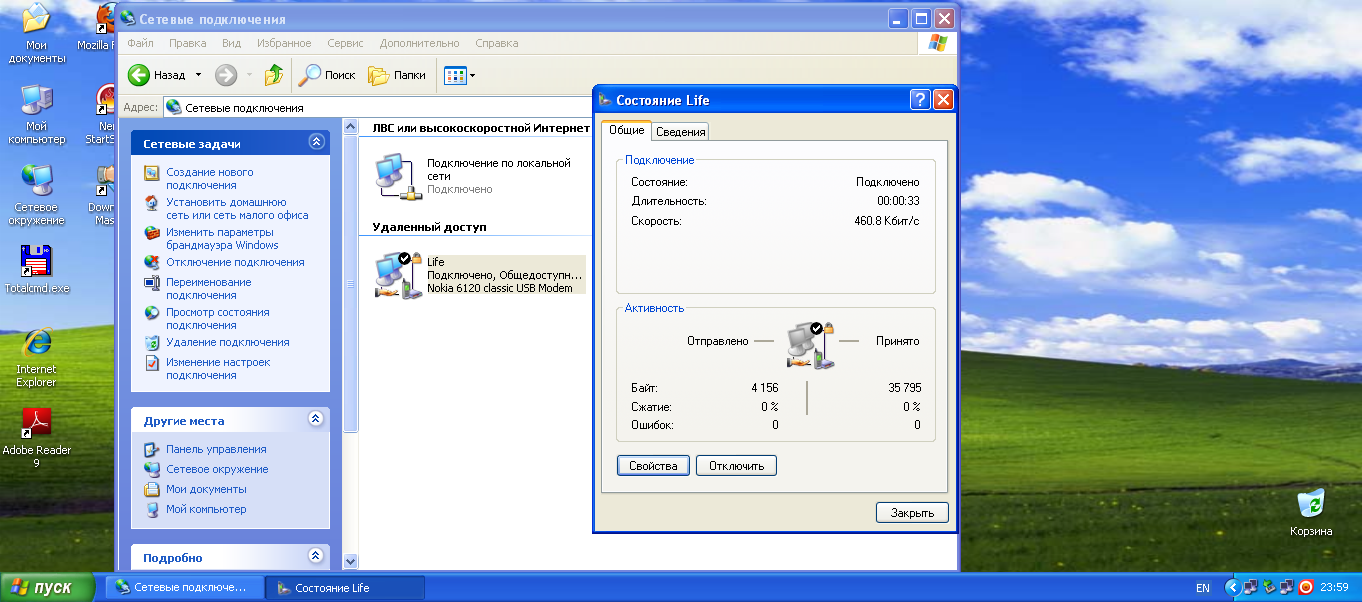Select the Life dial-up connection icon
The width and height of the screenshot is (1362, 602).
click(396, 275)
